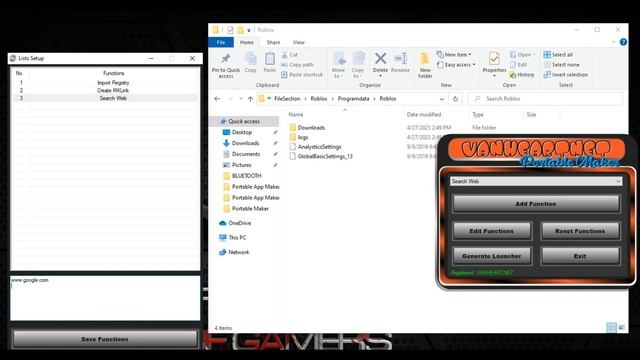
Task: Switch to the Home tab
Action: 247,42
